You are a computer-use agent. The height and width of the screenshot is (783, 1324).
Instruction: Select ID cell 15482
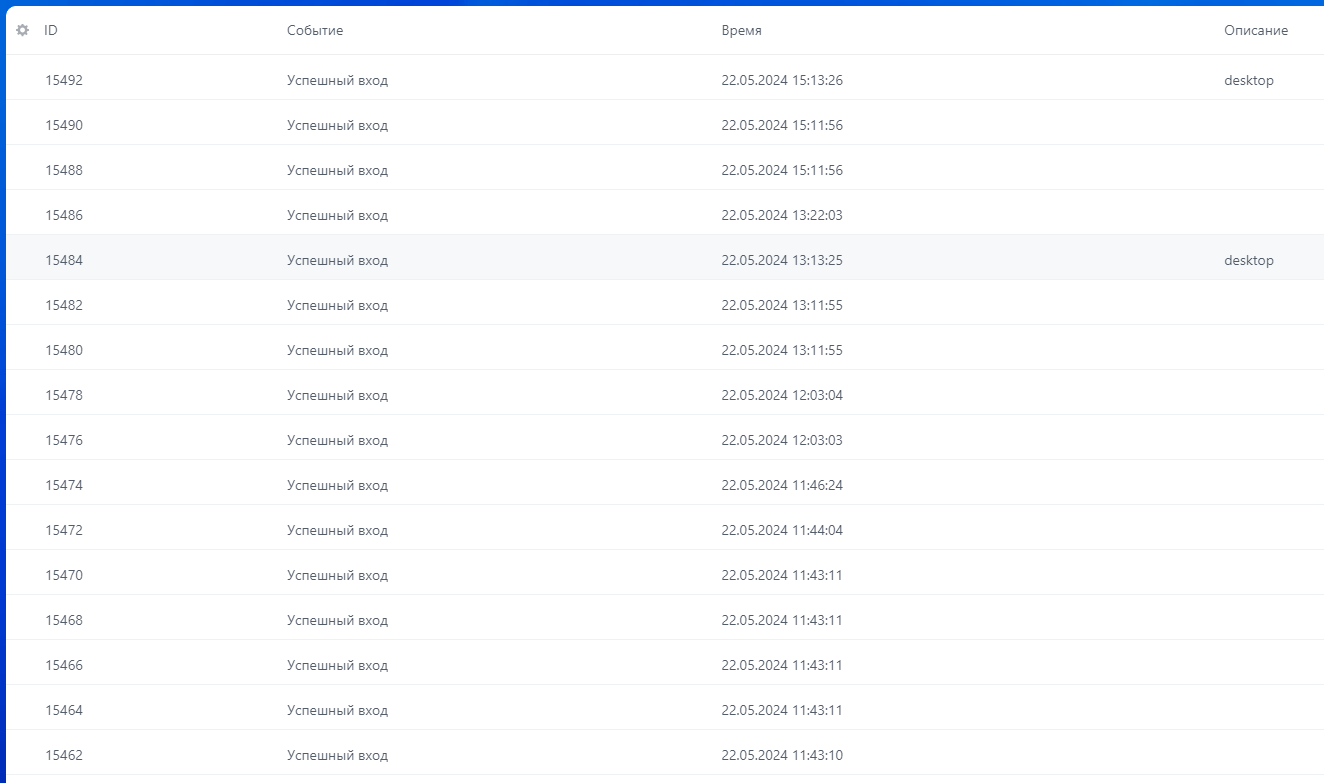coord(64,305)
